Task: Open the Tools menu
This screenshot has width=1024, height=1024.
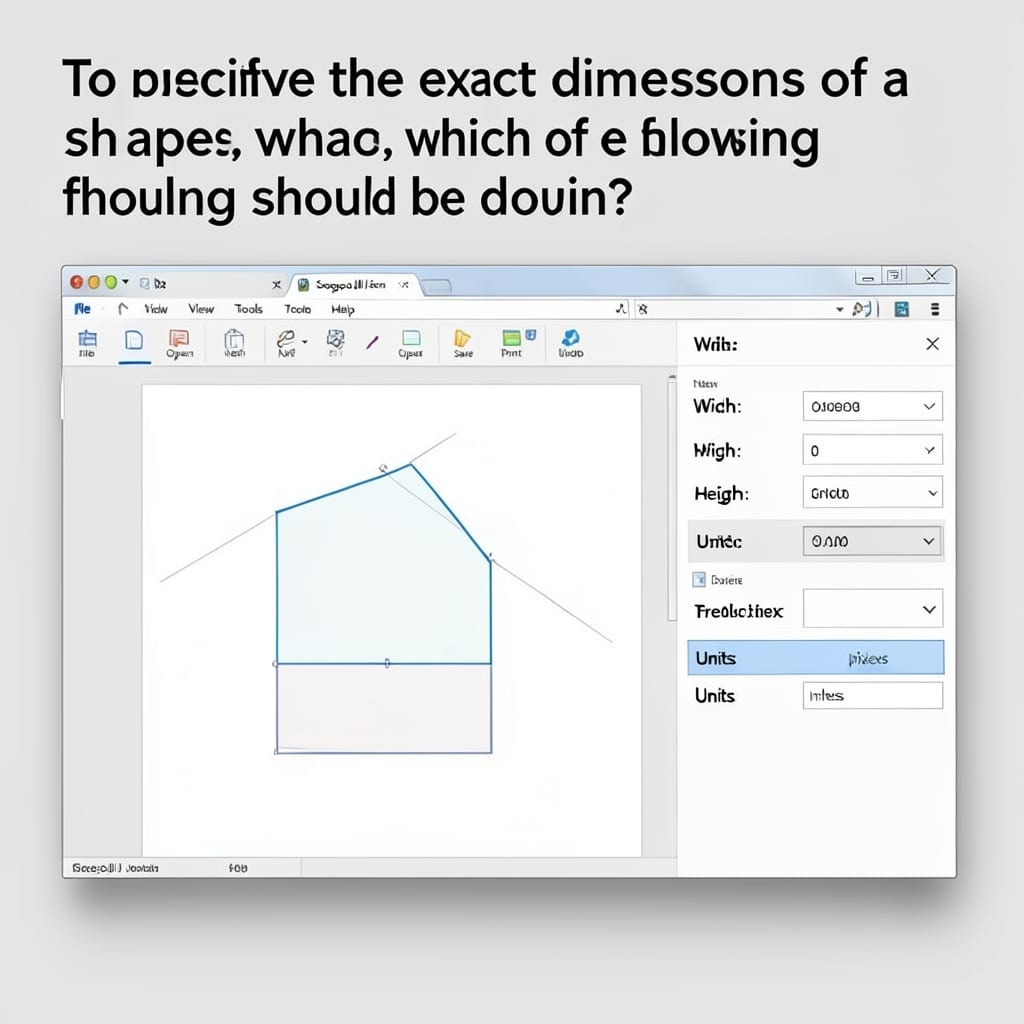Action: coord(249,309)
